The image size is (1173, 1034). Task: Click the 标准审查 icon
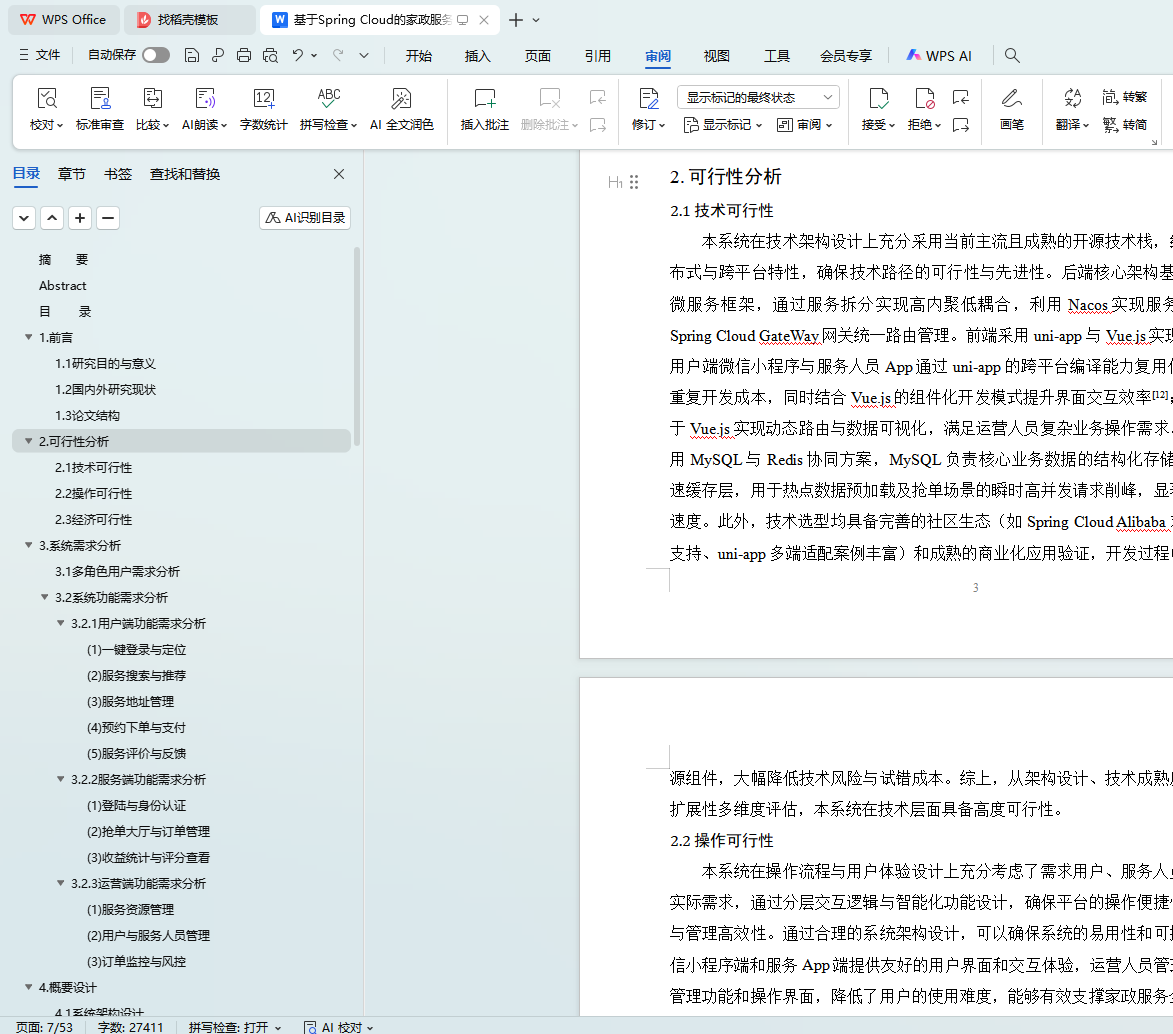pyautogui.click(x=100, y=98)
